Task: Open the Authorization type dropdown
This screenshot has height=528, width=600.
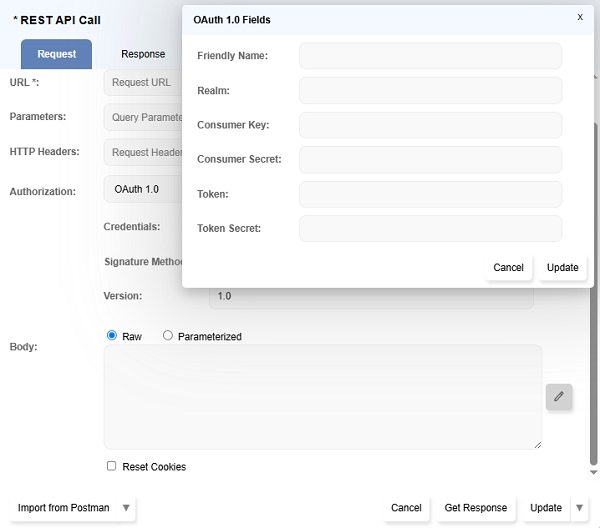Action: (142, 189)
